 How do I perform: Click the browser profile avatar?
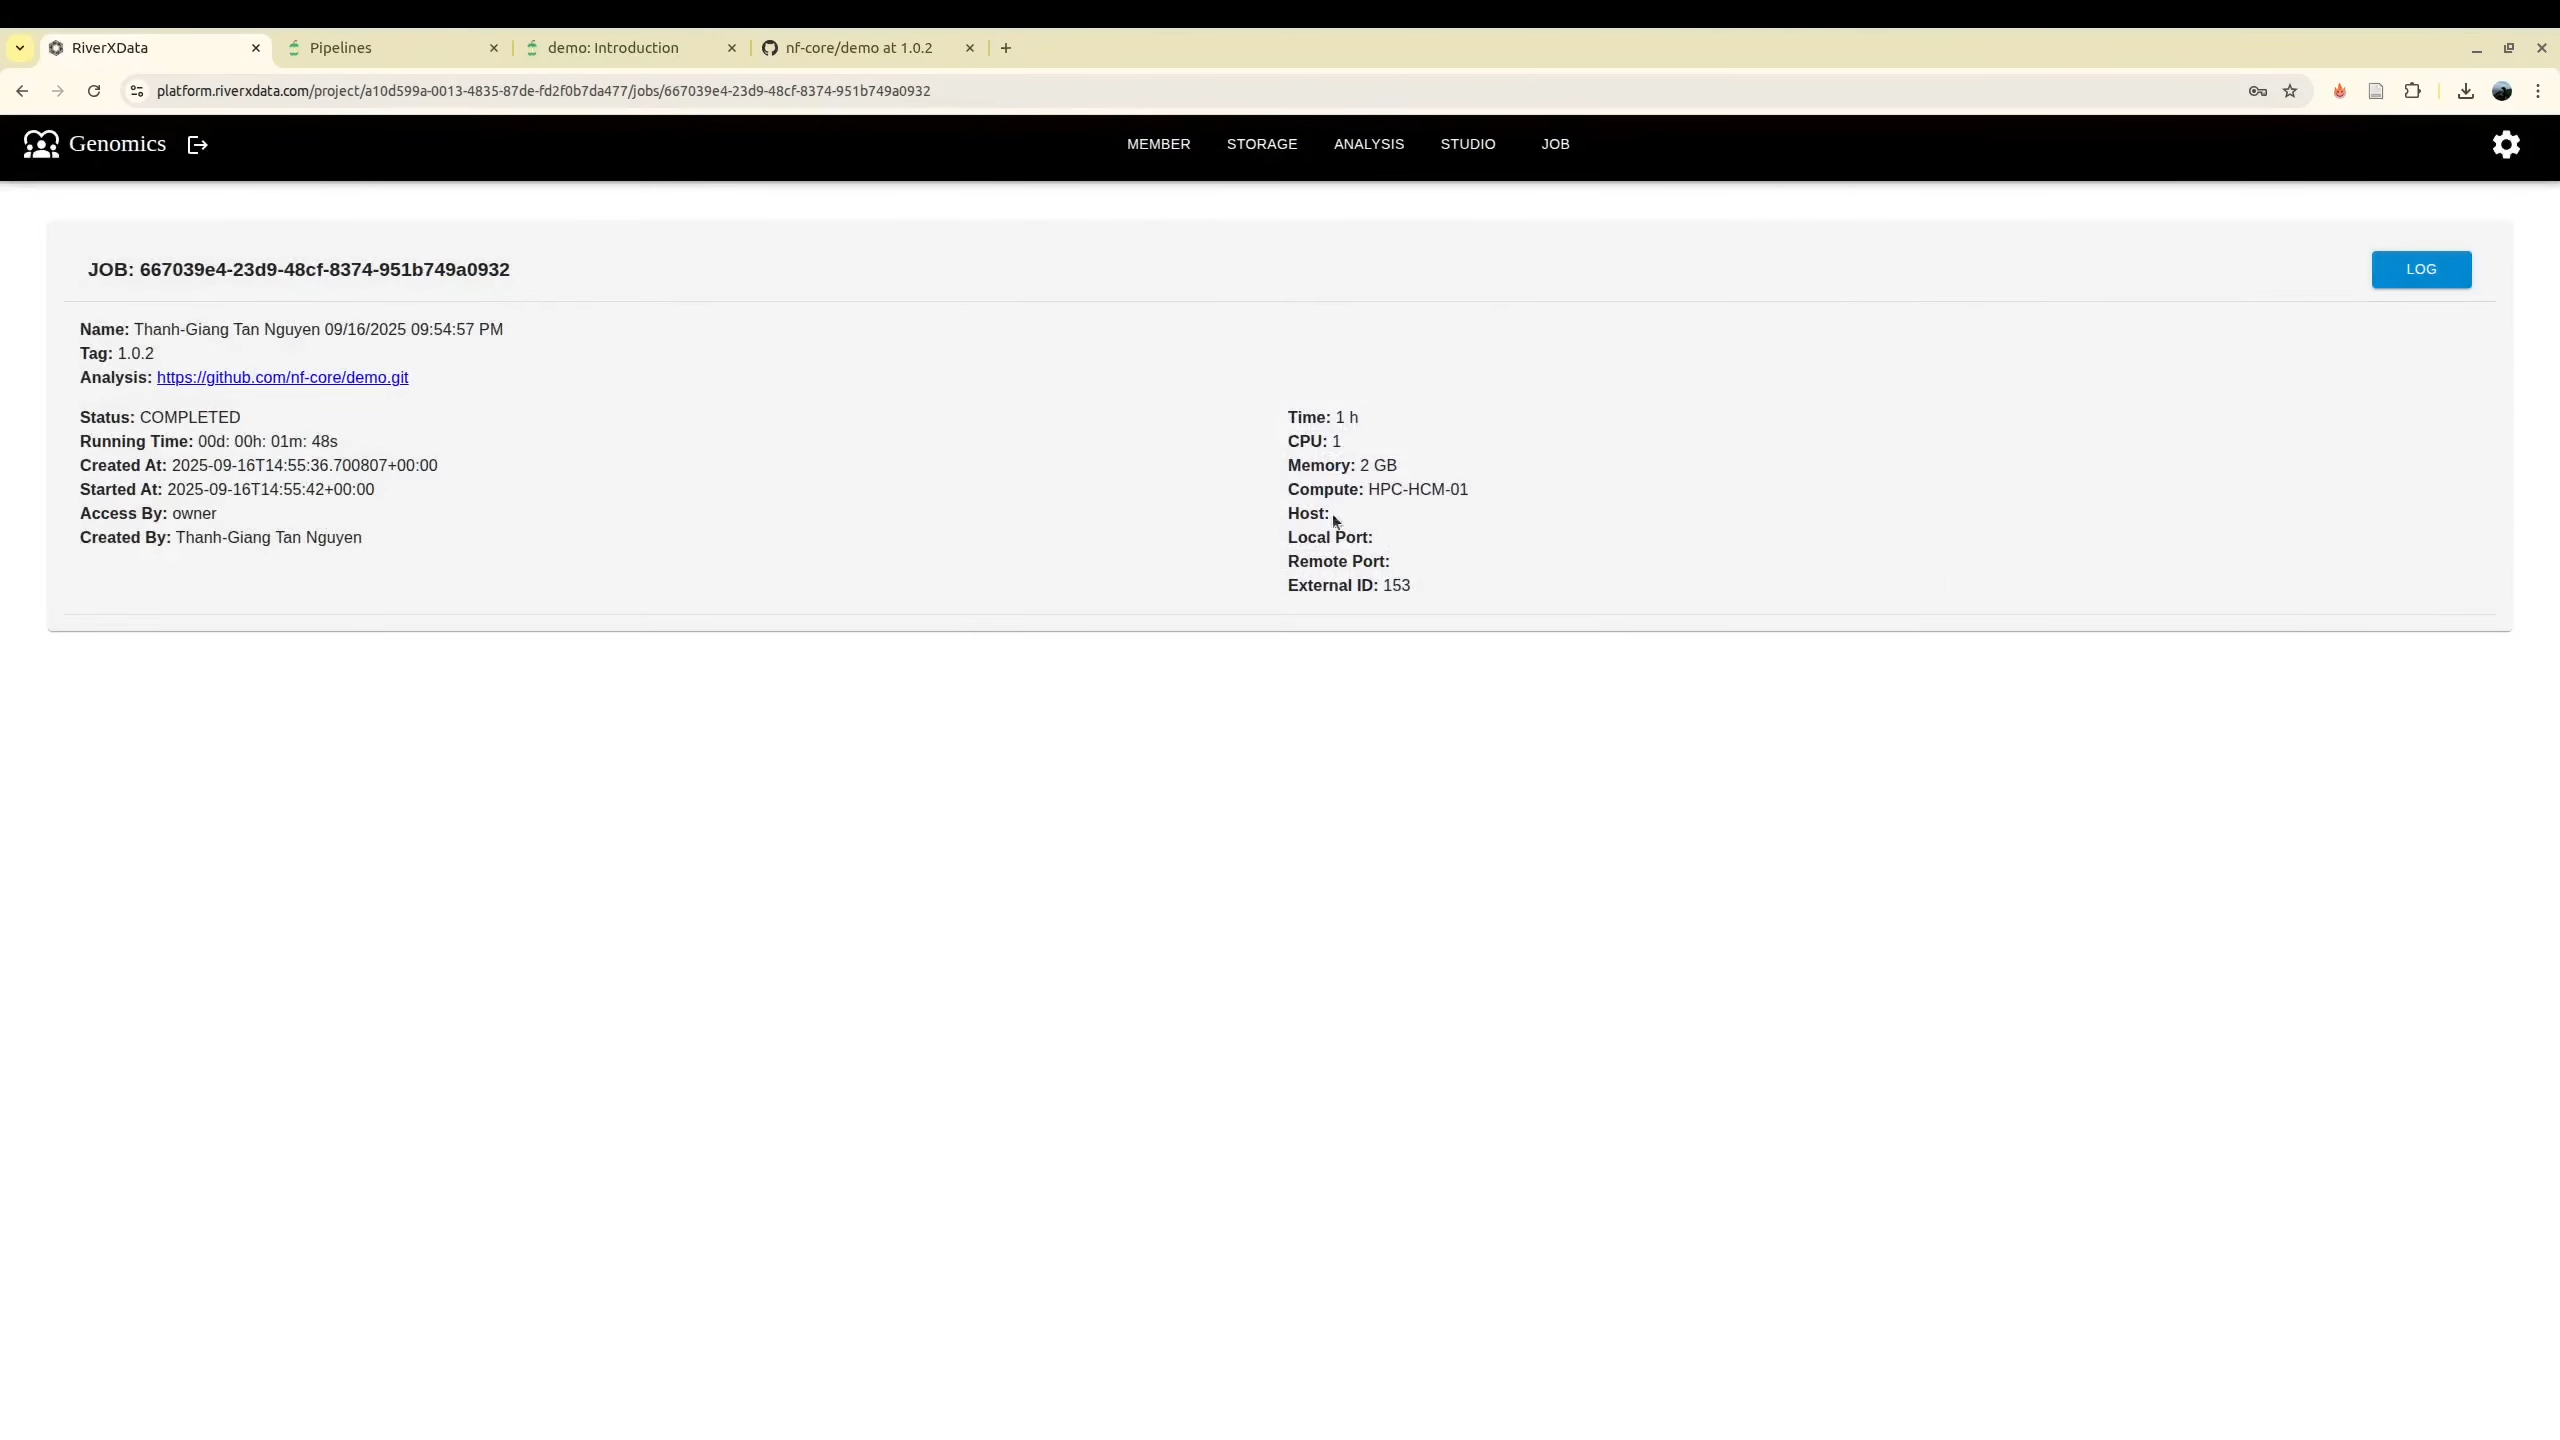coord(2502,91)
